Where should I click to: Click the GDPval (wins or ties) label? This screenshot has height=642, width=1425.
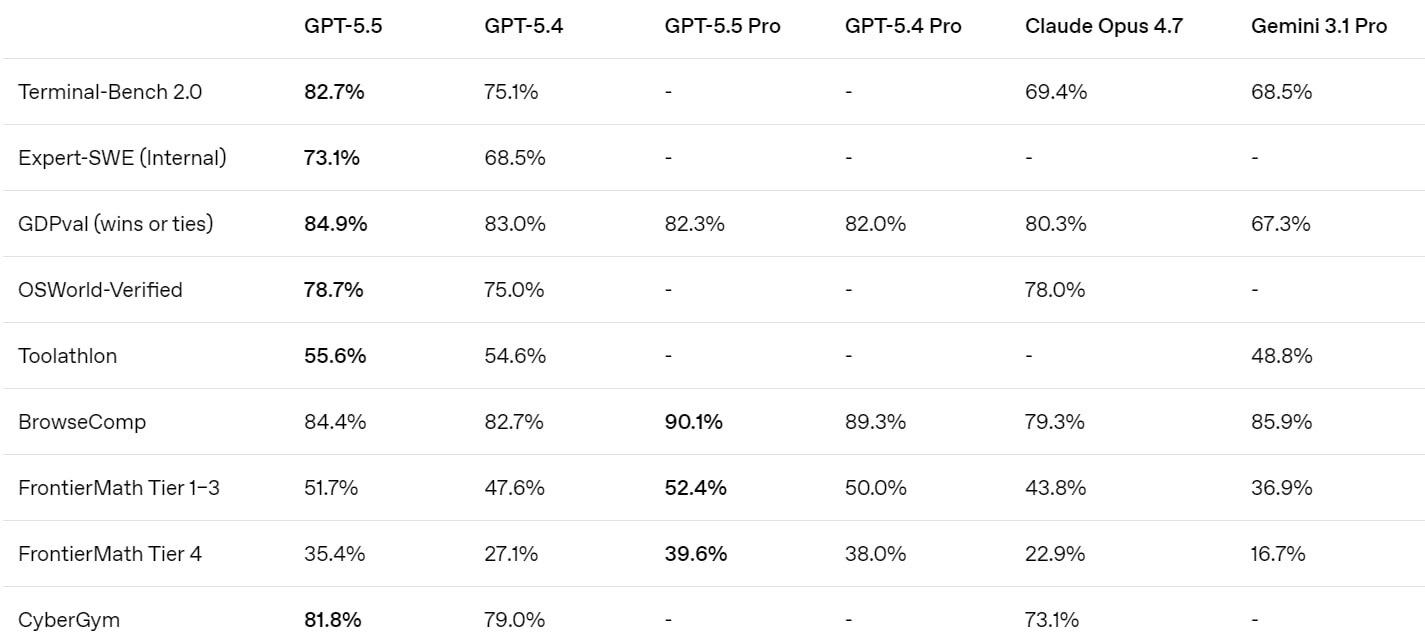116,224
